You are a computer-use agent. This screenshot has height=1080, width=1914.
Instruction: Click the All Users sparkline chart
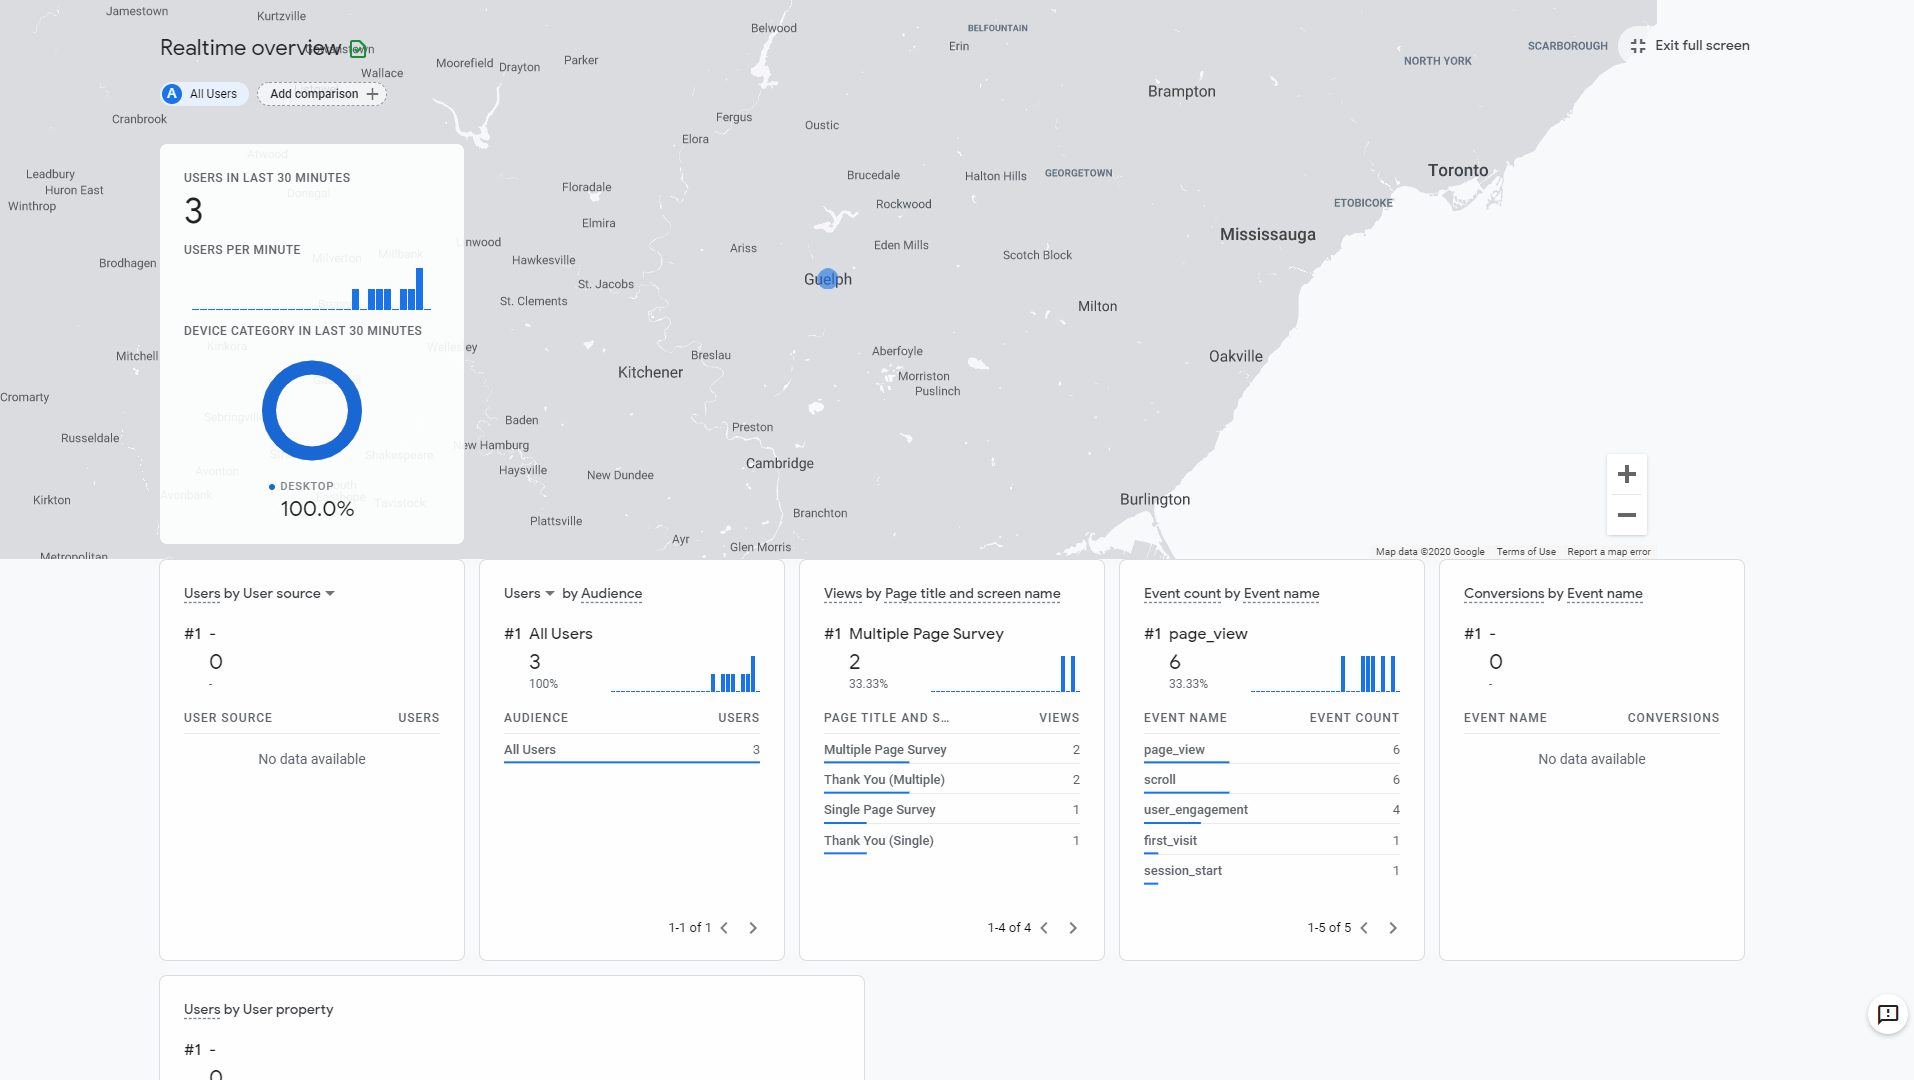click(685, 673)
